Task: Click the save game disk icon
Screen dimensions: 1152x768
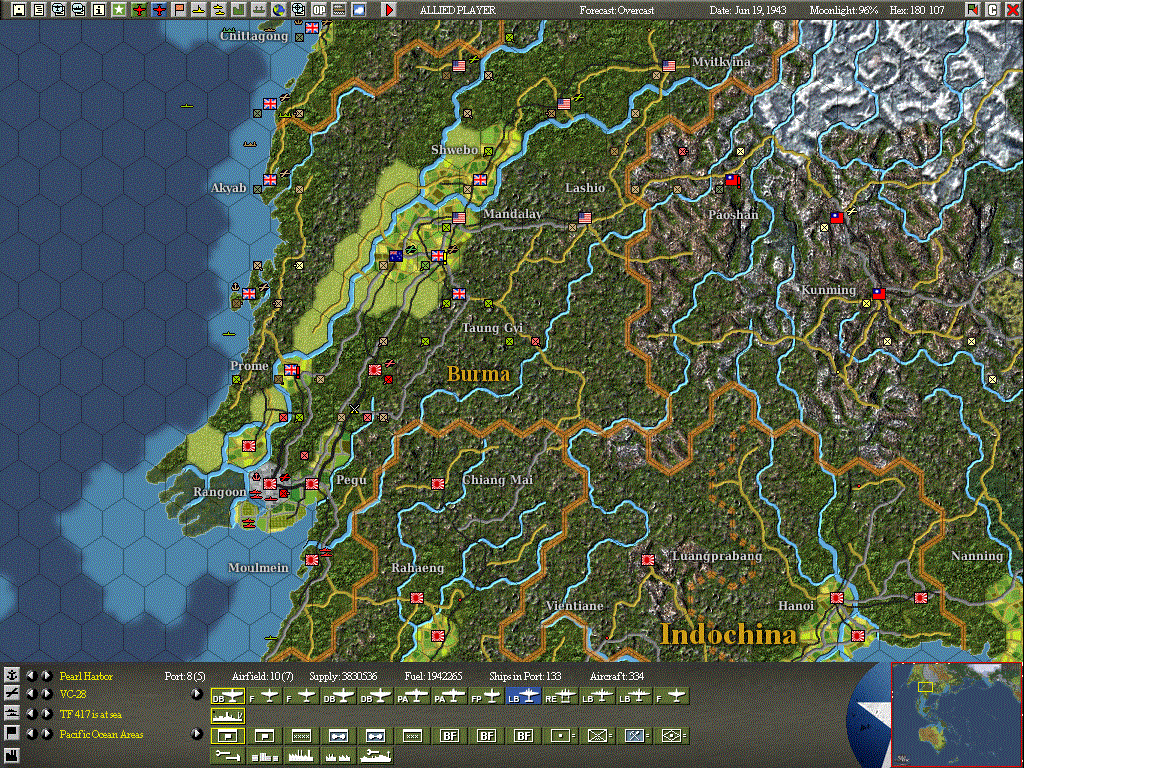Action: click(x=18, y=10)
